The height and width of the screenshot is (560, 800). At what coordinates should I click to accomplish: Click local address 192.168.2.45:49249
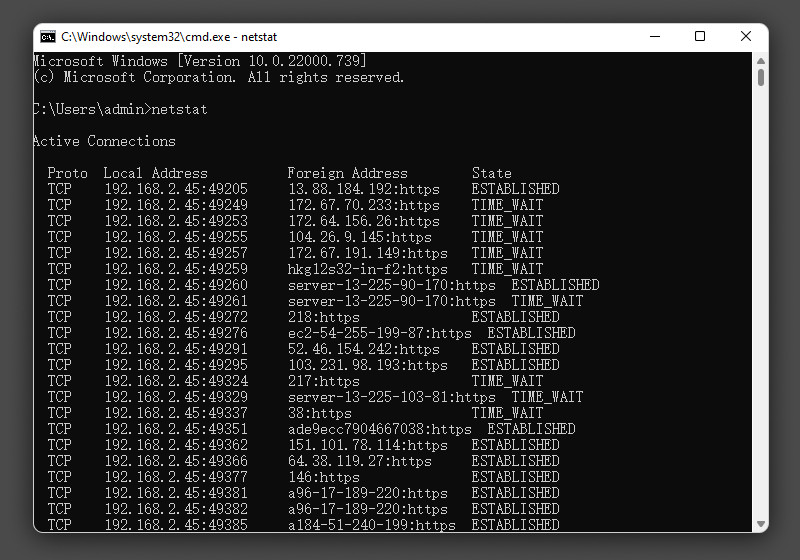click(x=176, y=205)
